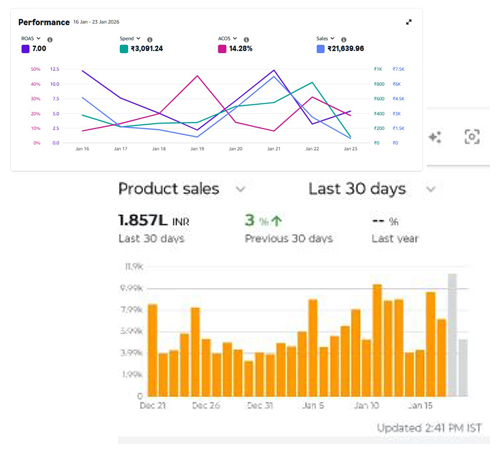This screenshot has width=500, height=450.
Task: Expand the Product sales dropdown
Action: tap(241, 189)
